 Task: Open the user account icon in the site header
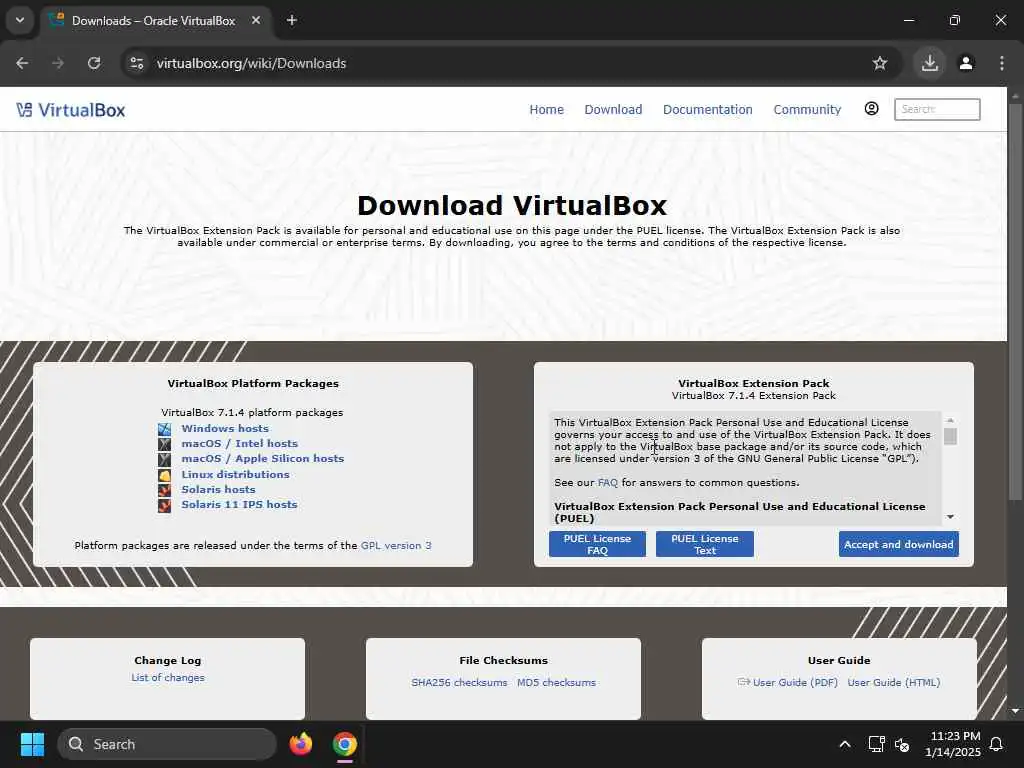pyautogui.click(x=871, y=108)
